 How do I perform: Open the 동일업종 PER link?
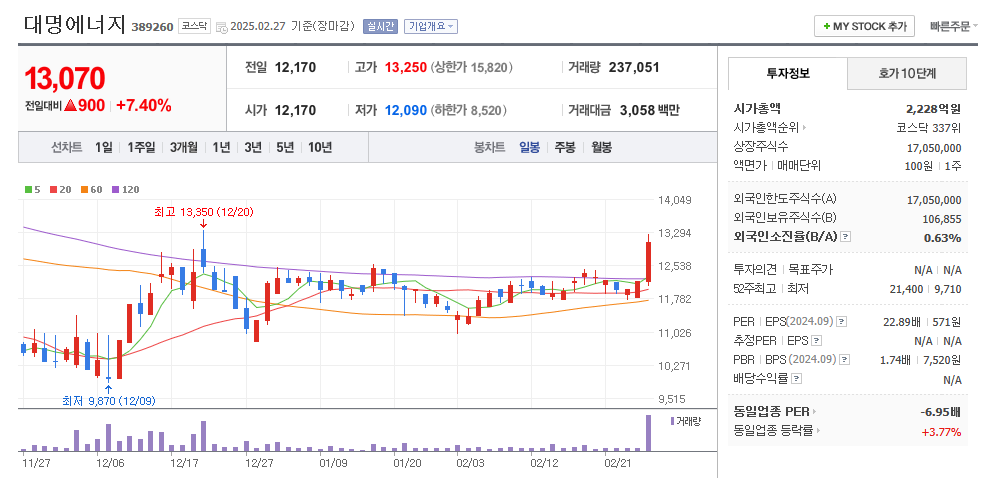[775, 412]
